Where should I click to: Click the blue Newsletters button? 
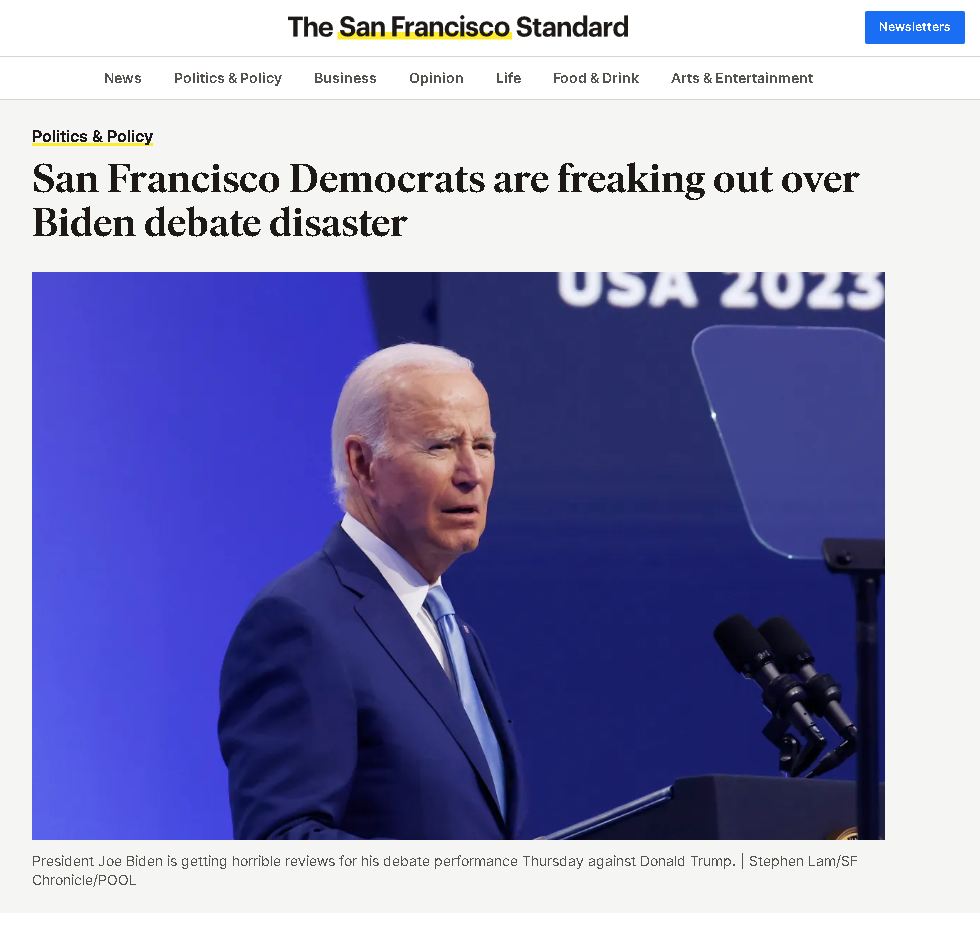pos(914,27)
